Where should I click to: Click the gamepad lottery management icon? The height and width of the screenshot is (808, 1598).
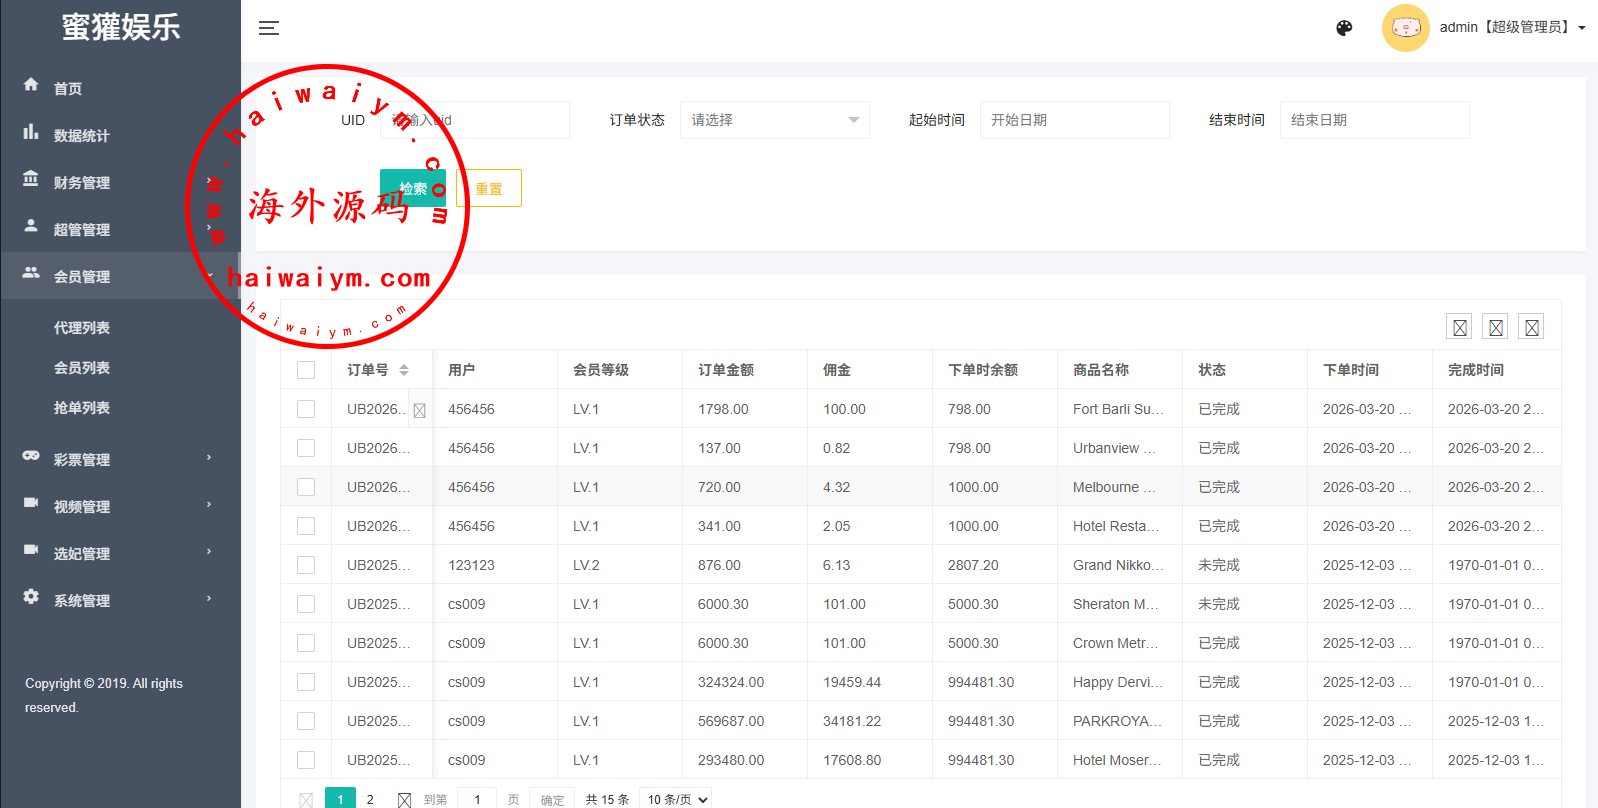tap(31, 456)
